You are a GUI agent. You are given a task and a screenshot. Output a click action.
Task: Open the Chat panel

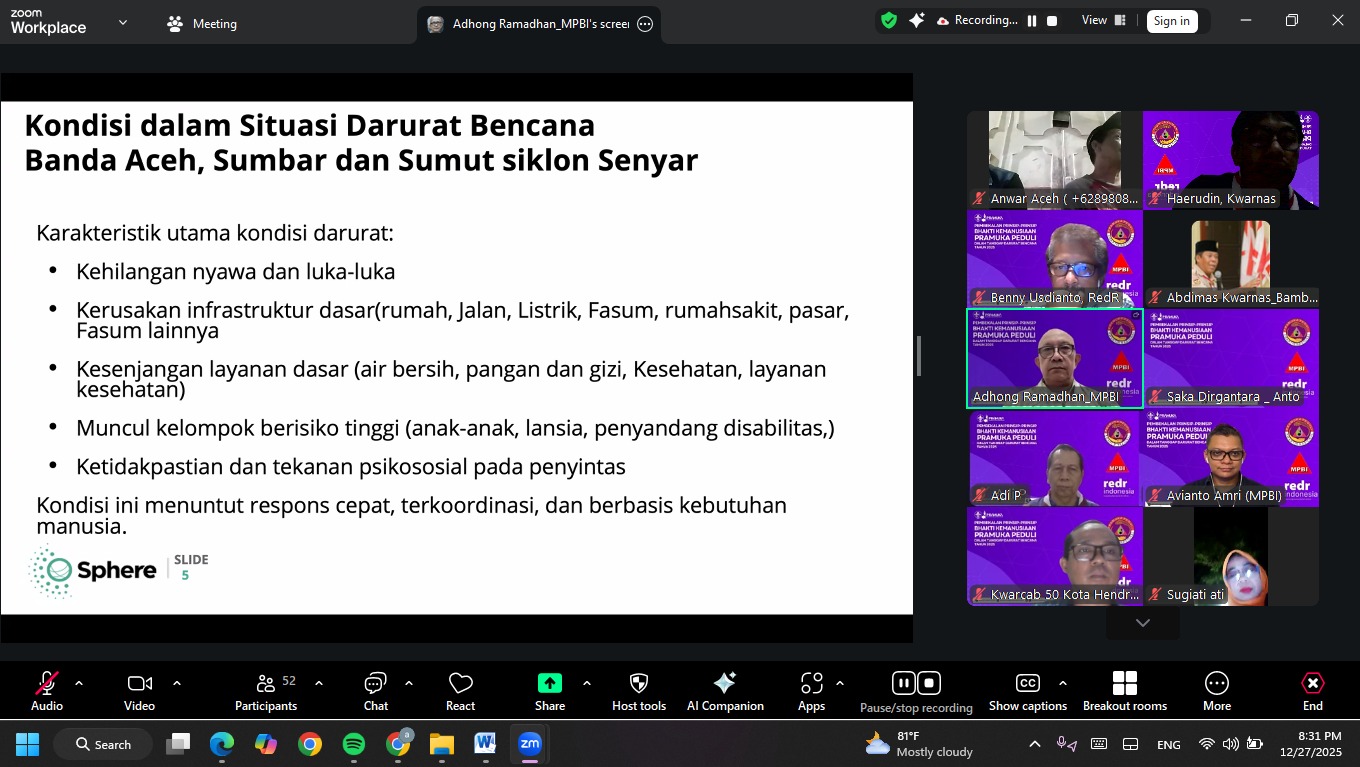(x=376, y=691)
